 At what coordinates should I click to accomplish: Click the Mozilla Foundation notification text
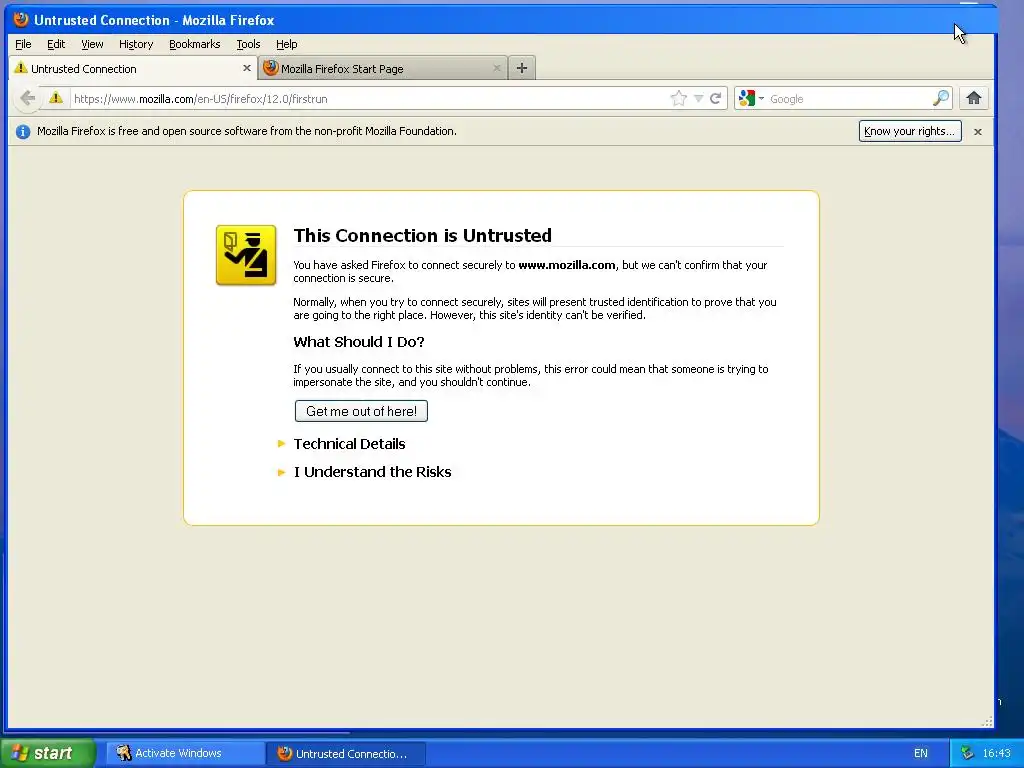tap(247, 131)
